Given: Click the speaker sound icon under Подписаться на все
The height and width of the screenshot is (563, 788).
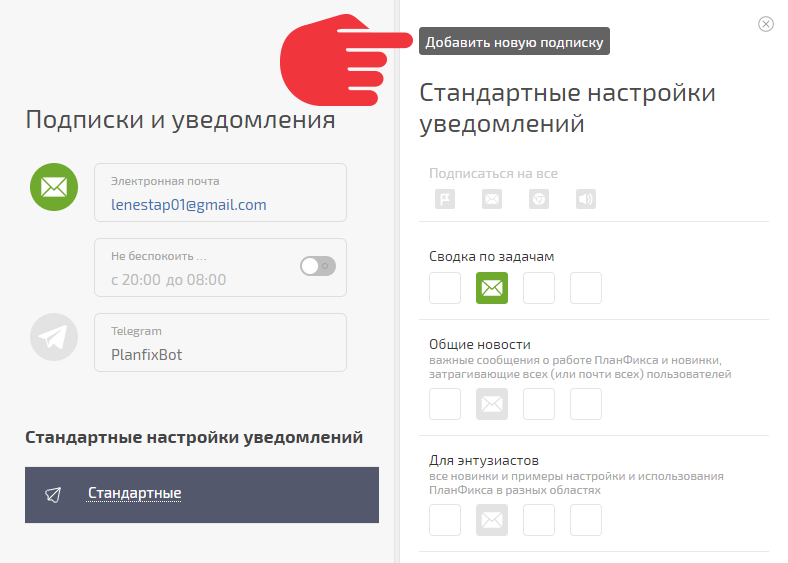Looking at the screenshot, I should [x=586, y=199].
